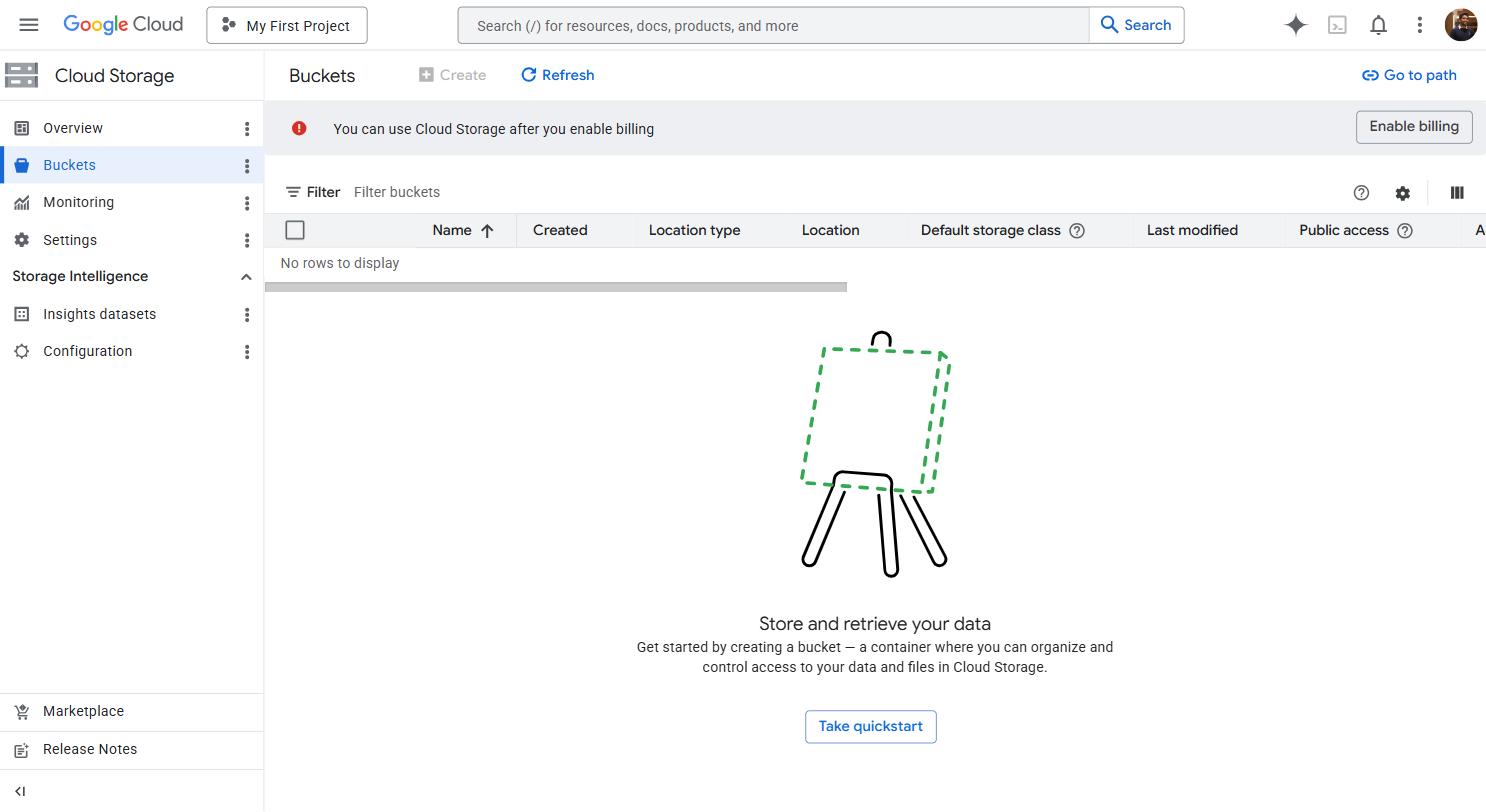Viewport: 1486px width, 812px height.
Task: Open Settings in sidebar
Action: pos(70,240)
